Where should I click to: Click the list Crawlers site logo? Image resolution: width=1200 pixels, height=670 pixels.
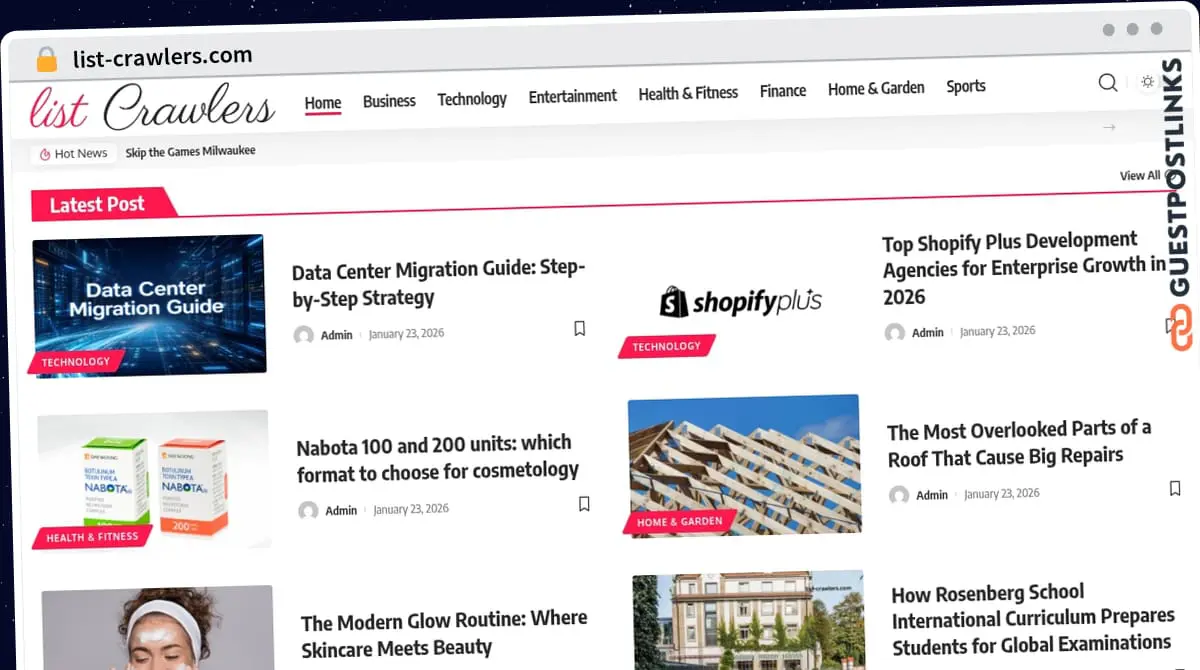tap(150, 105)
